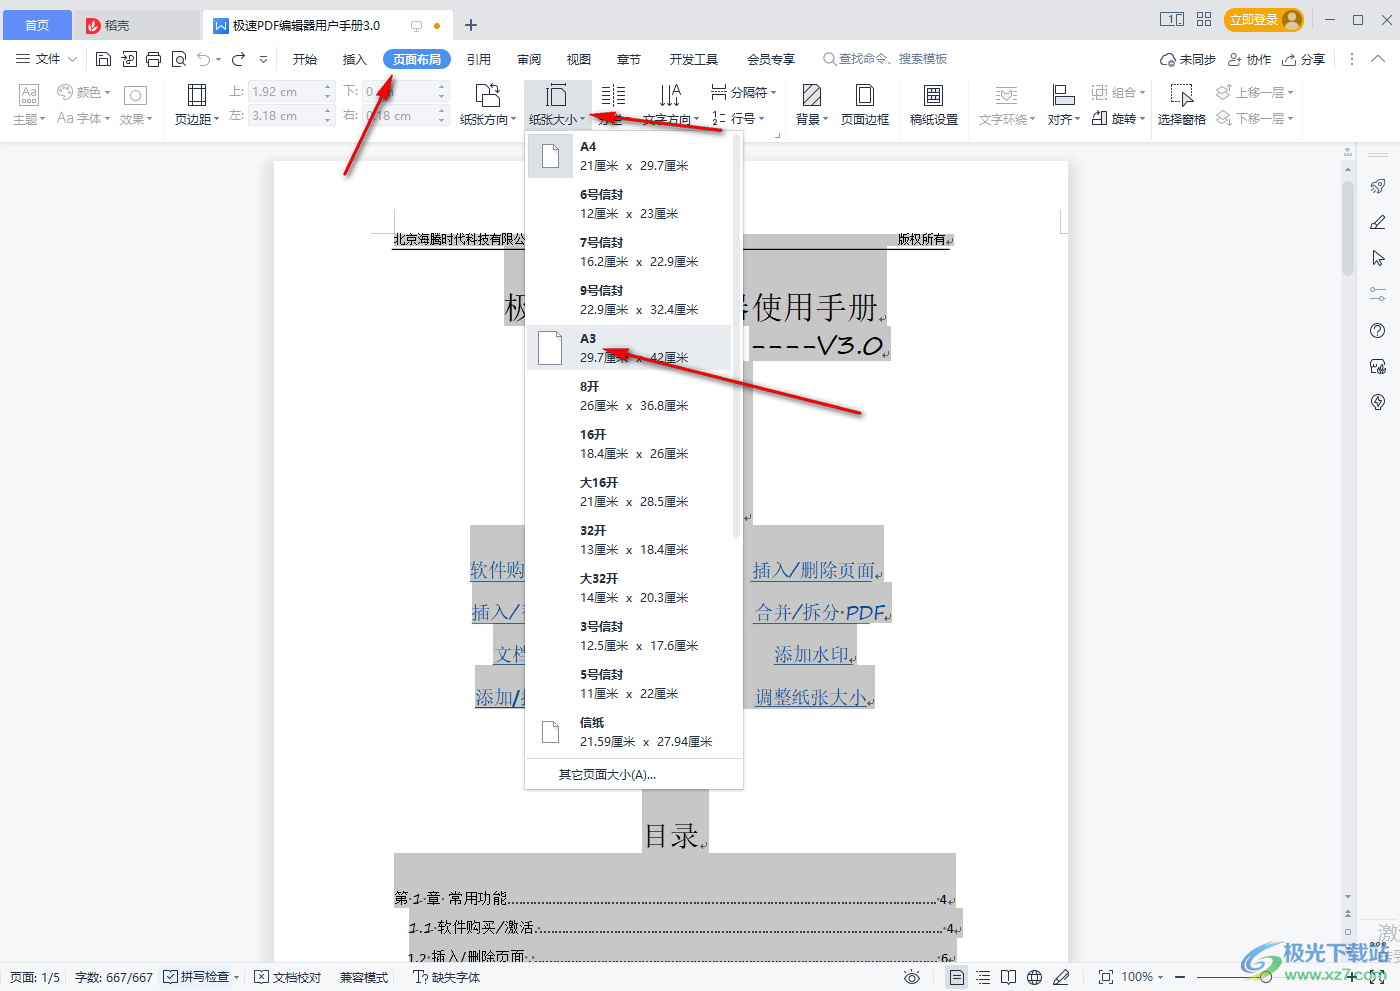This screenshot has height=991, width=1400.
Task: Choose 16开 paper size
Action: pos(629,444)
